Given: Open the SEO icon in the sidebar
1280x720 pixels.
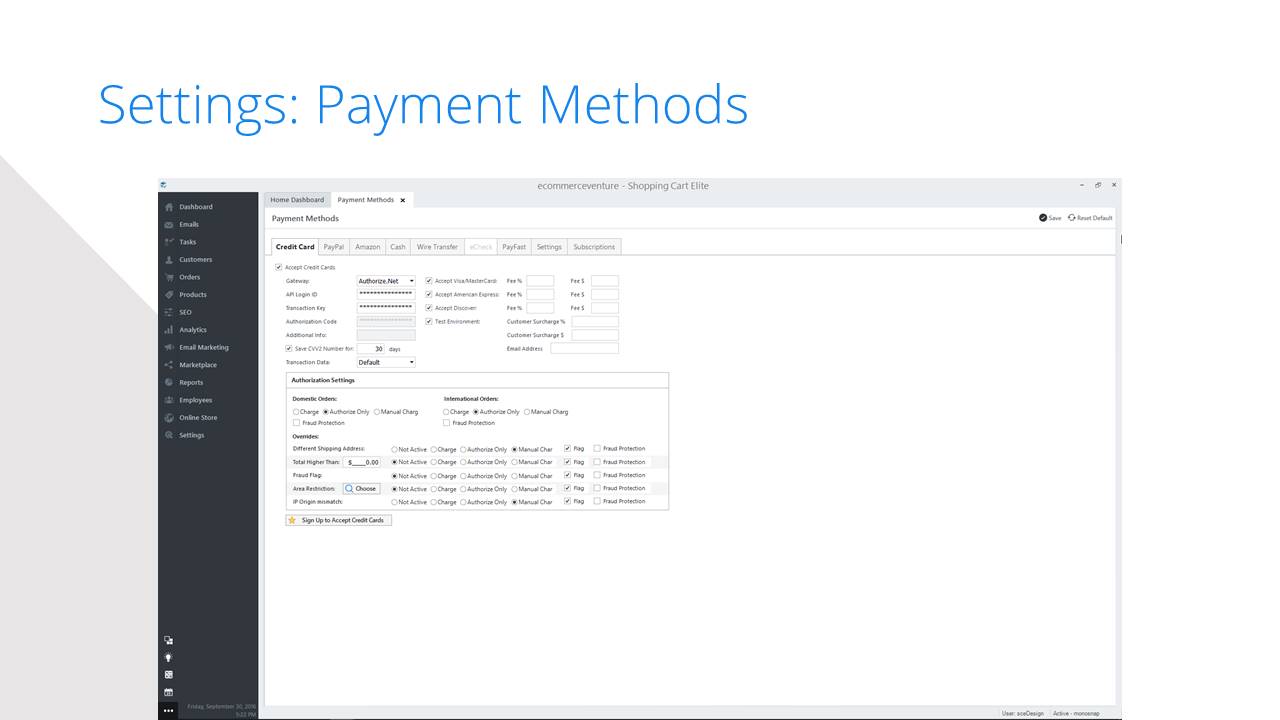Looking at the screenshot, I should click(169, 312).
